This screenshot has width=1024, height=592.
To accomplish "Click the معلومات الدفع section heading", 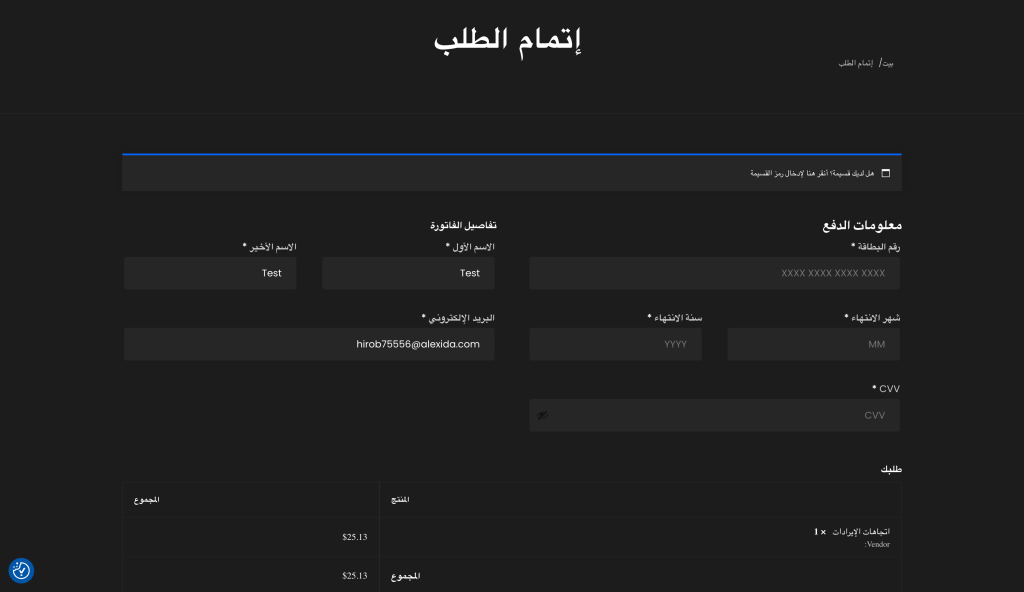I will tap(862, 225).
